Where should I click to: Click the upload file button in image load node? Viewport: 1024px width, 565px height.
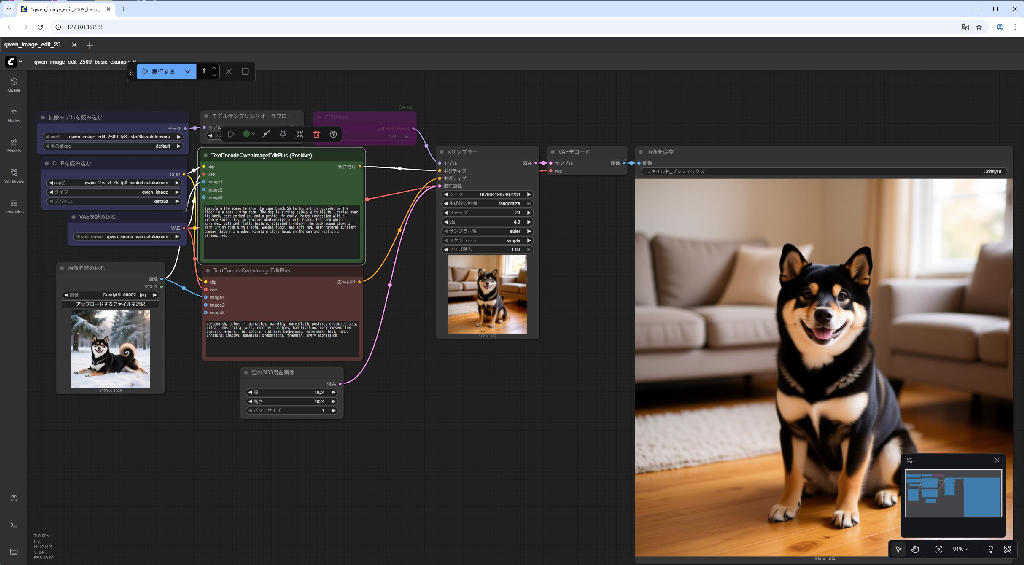(x=110, y=303)
